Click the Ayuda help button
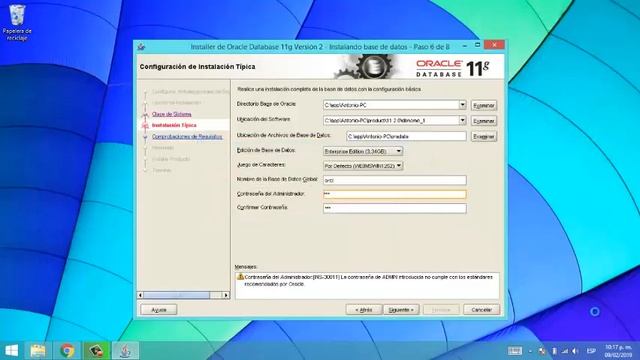This screenshot has width=640, height=360. pos(159,310)
